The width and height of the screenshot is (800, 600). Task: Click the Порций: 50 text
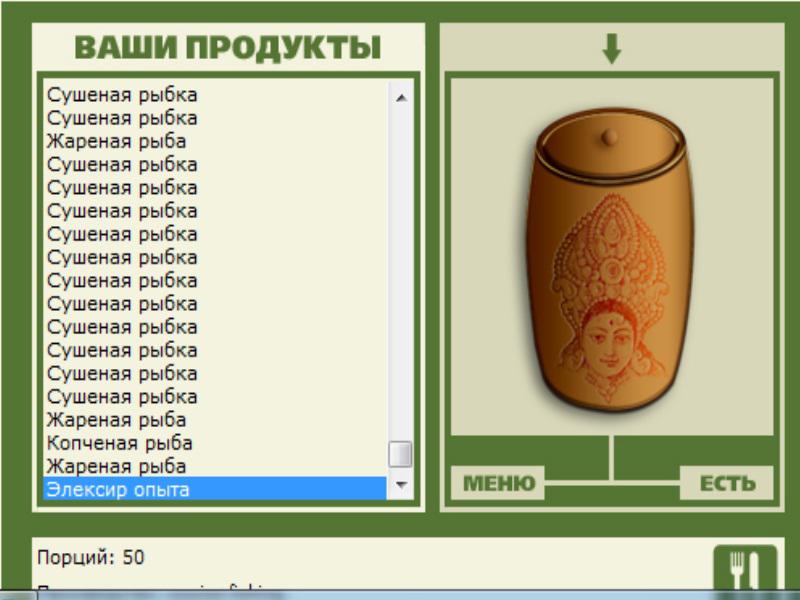(x=91, y=557)
